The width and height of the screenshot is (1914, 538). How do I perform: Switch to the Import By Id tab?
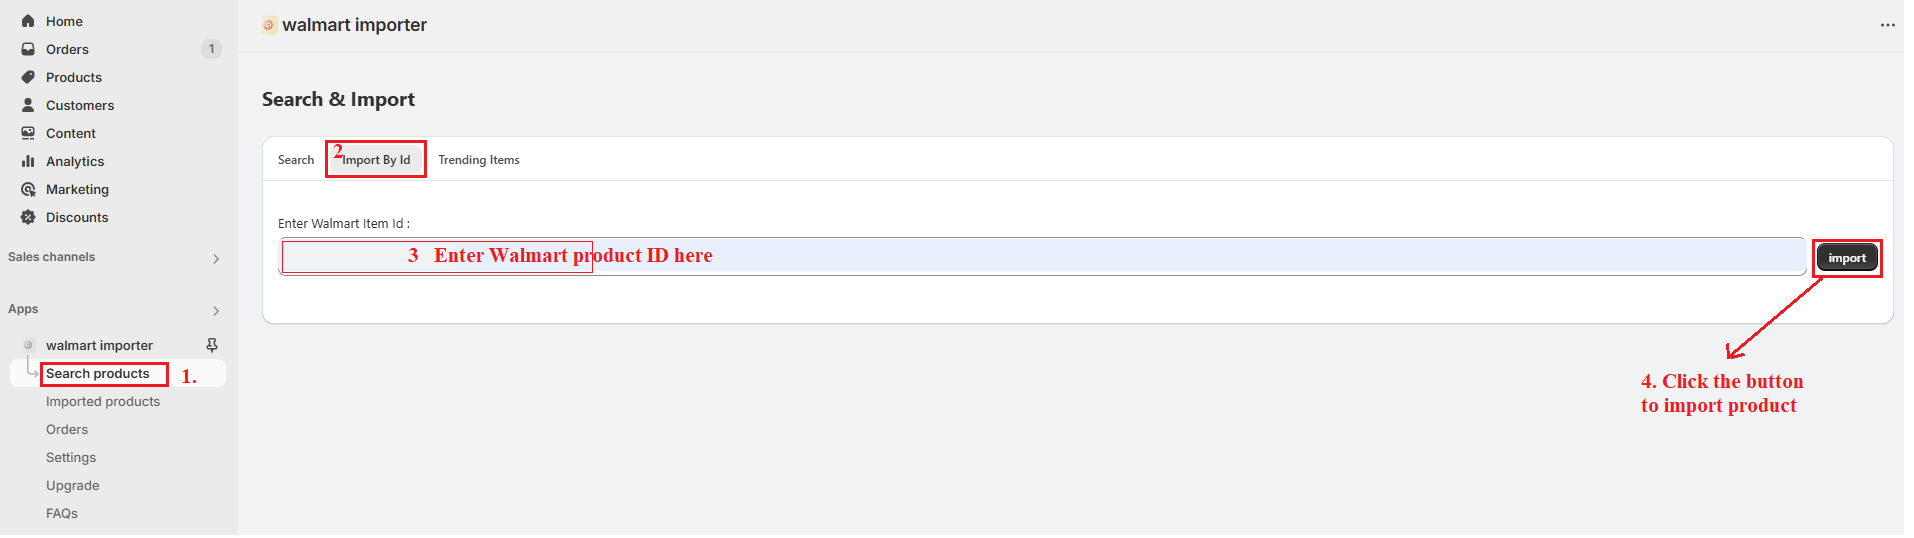pyautogui.click(x=376, y=160)
